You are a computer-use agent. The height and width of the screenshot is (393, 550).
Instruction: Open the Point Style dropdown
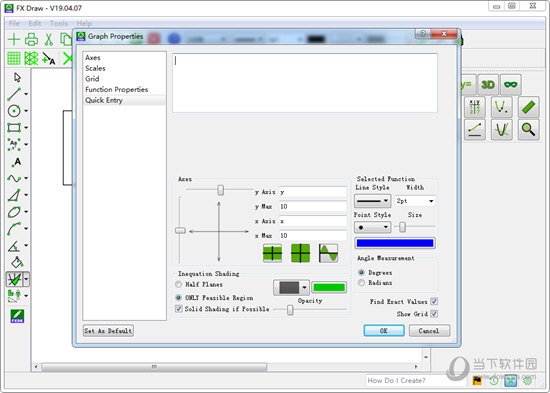click(372, 227)
